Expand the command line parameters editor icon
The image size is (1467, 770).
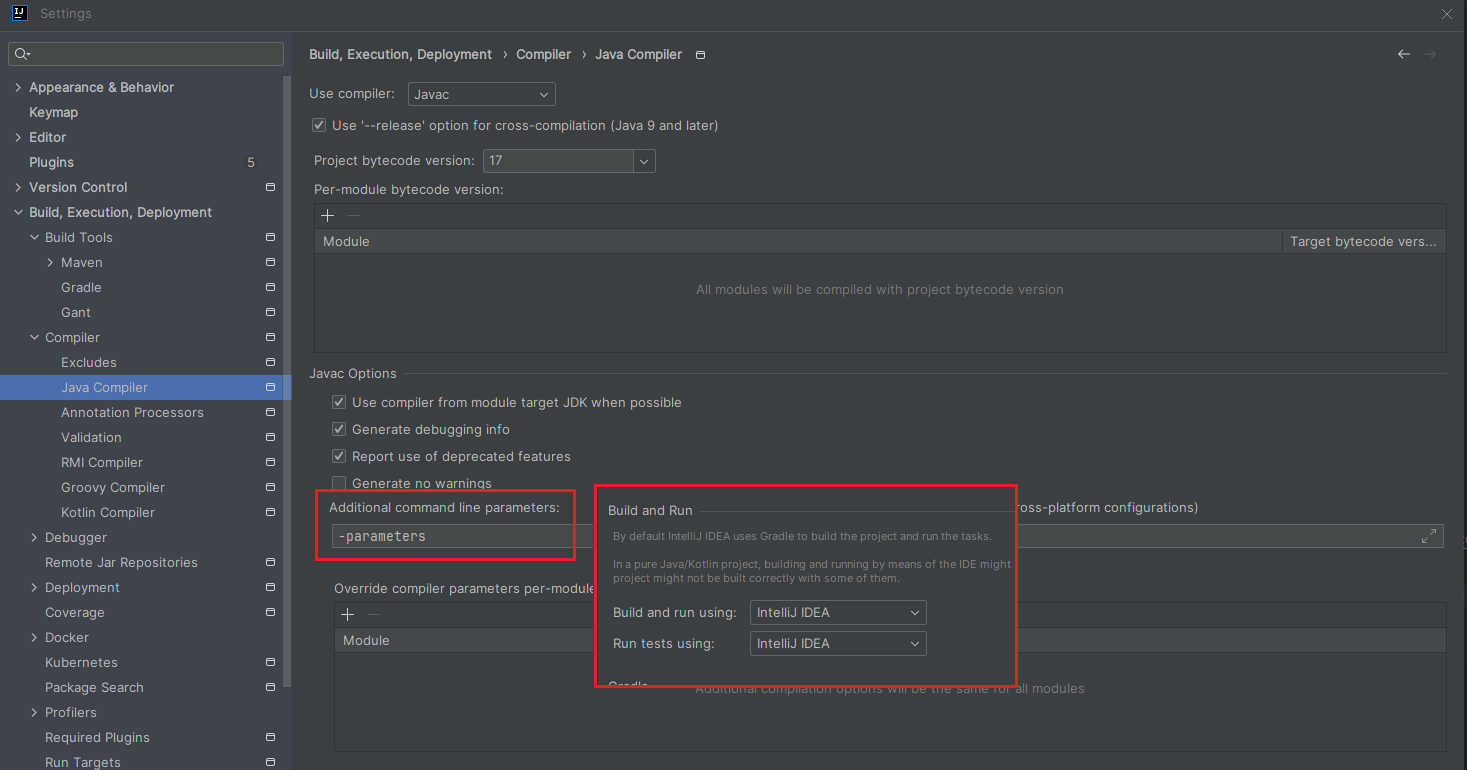coord(1430,536)
